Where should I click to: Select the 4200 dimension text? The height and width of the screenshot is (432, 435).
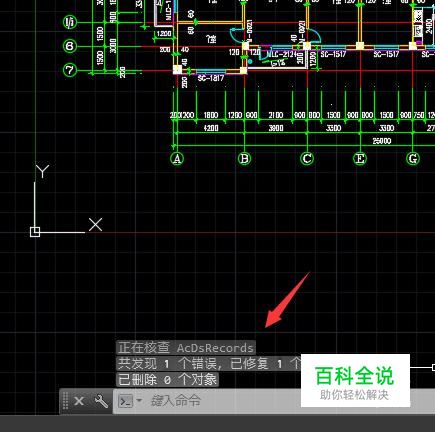pyautogui.click(x=211, y=128)
